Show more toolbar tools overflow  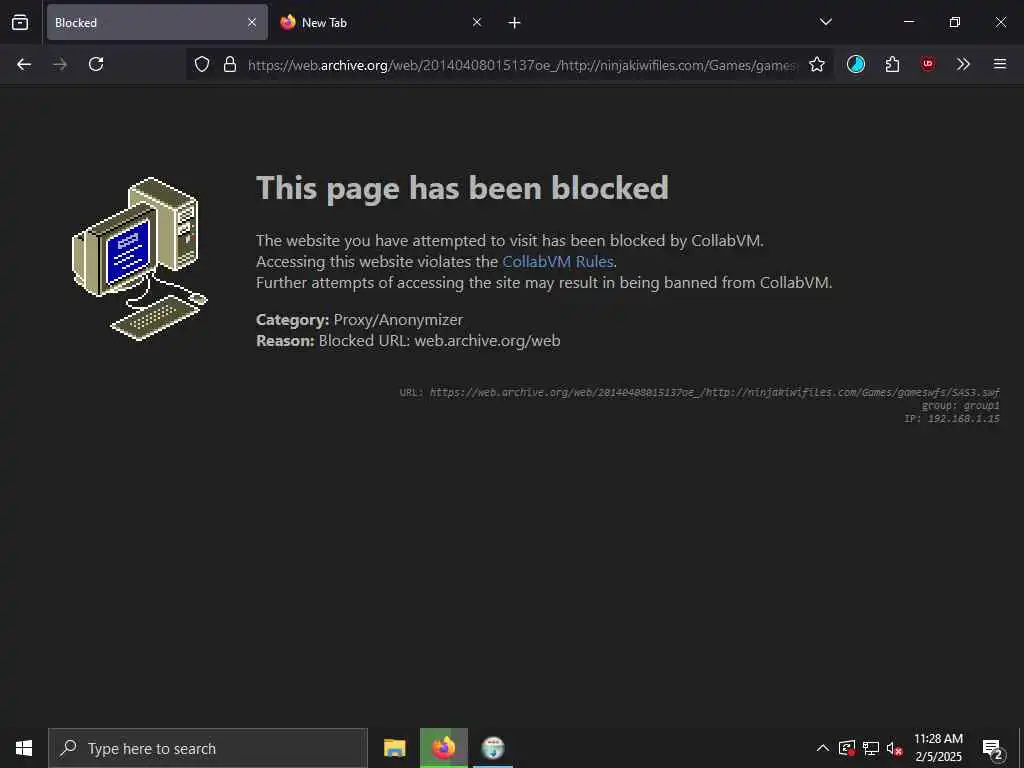(x=963, y=64)
